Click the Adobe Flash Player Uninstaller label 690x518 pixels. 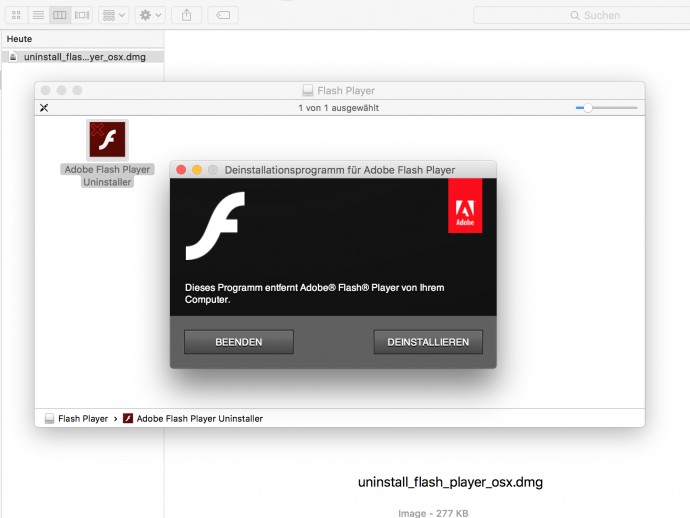pos(107,176)
